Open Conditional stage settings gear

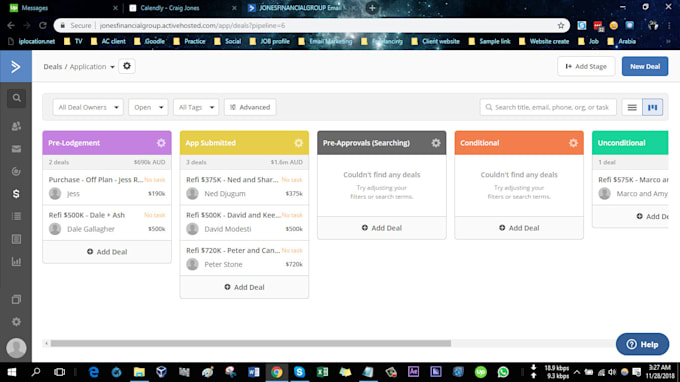tap(573, 143)
